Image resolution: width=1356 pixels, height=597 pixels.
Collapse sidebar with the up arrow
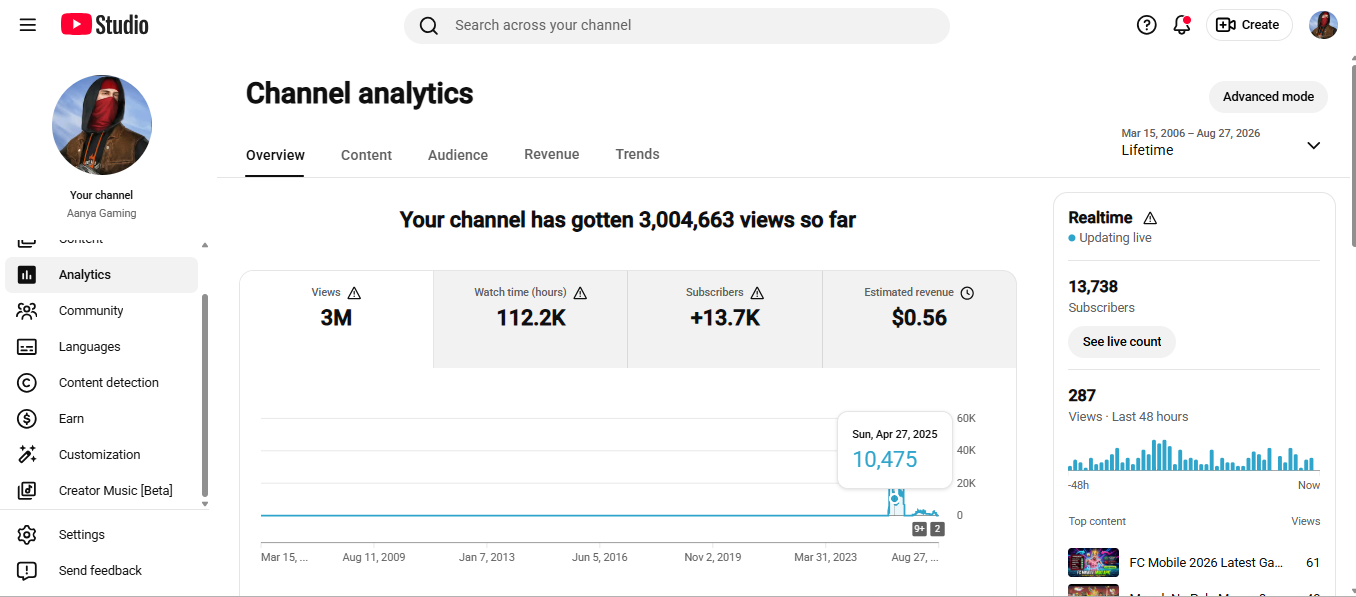pos(205,245)
